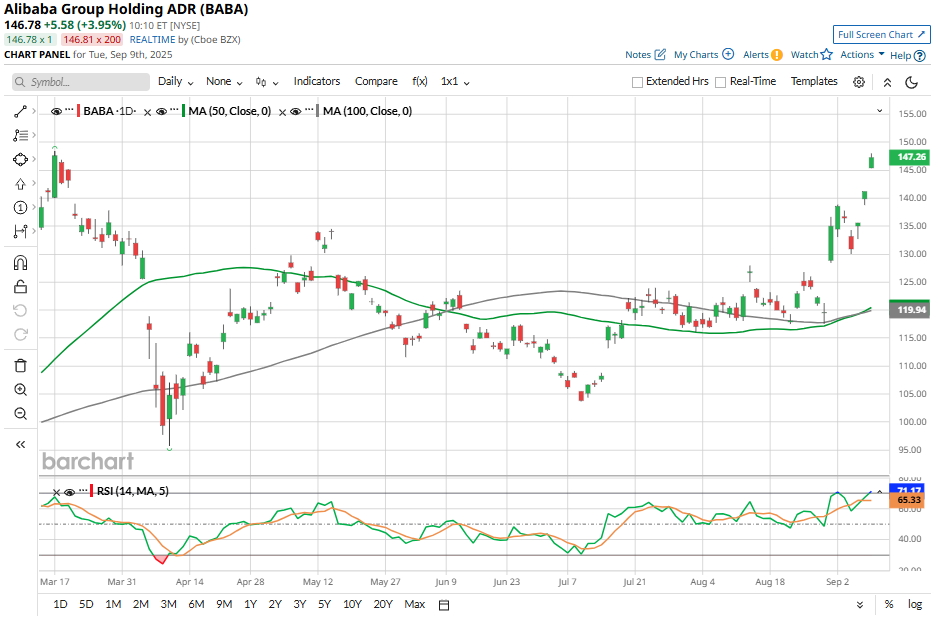Enable the Real-Time checkbox
Viewport: 941px width, 622px height.
pos(721,82)
